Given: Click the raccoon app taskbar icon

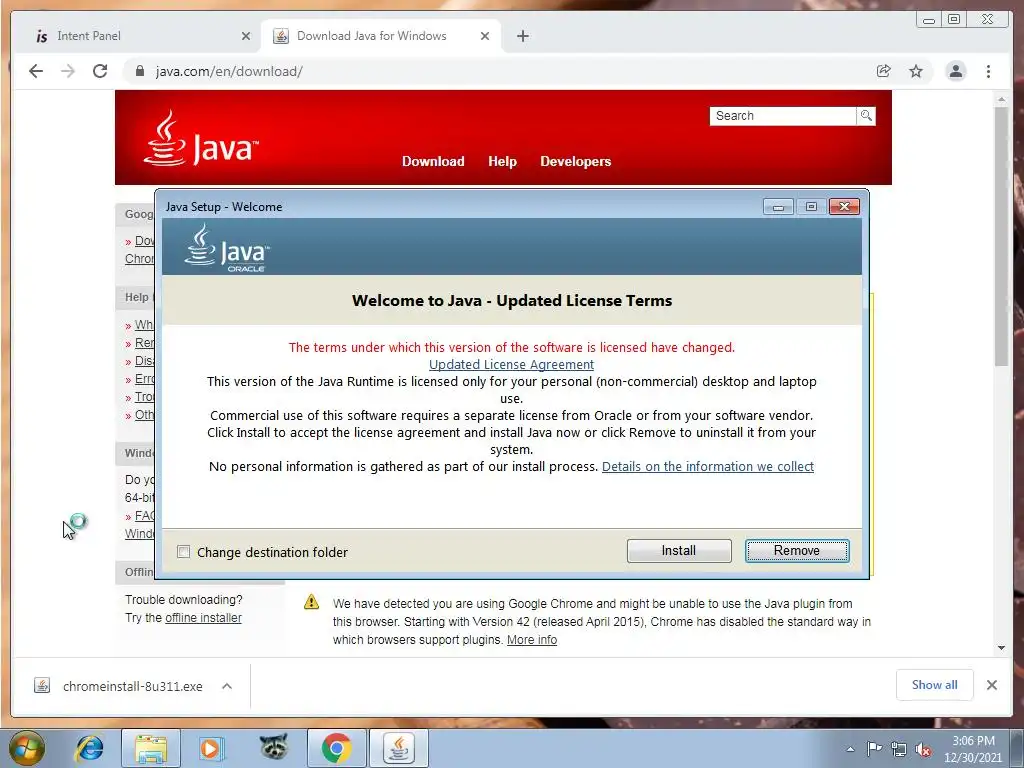Looking at the screenshot, I should tap(273, 748).
